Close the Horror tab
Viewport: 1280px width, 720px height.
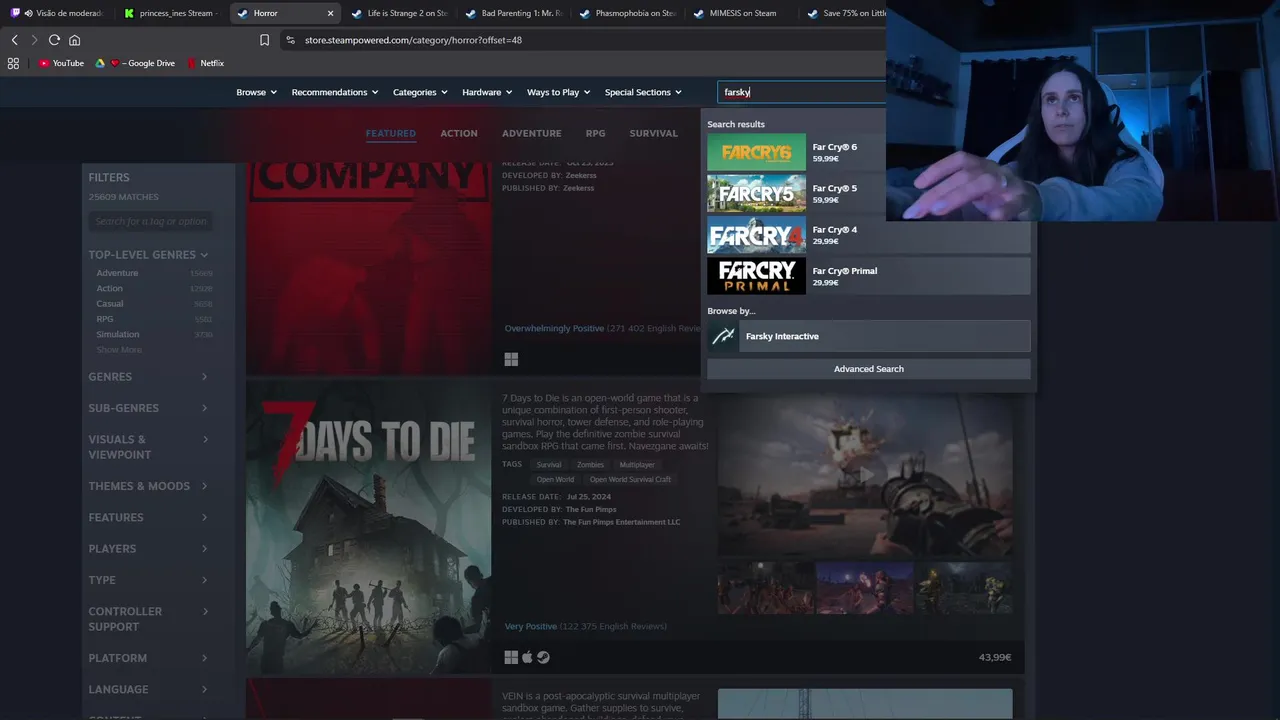coord(330,13)
